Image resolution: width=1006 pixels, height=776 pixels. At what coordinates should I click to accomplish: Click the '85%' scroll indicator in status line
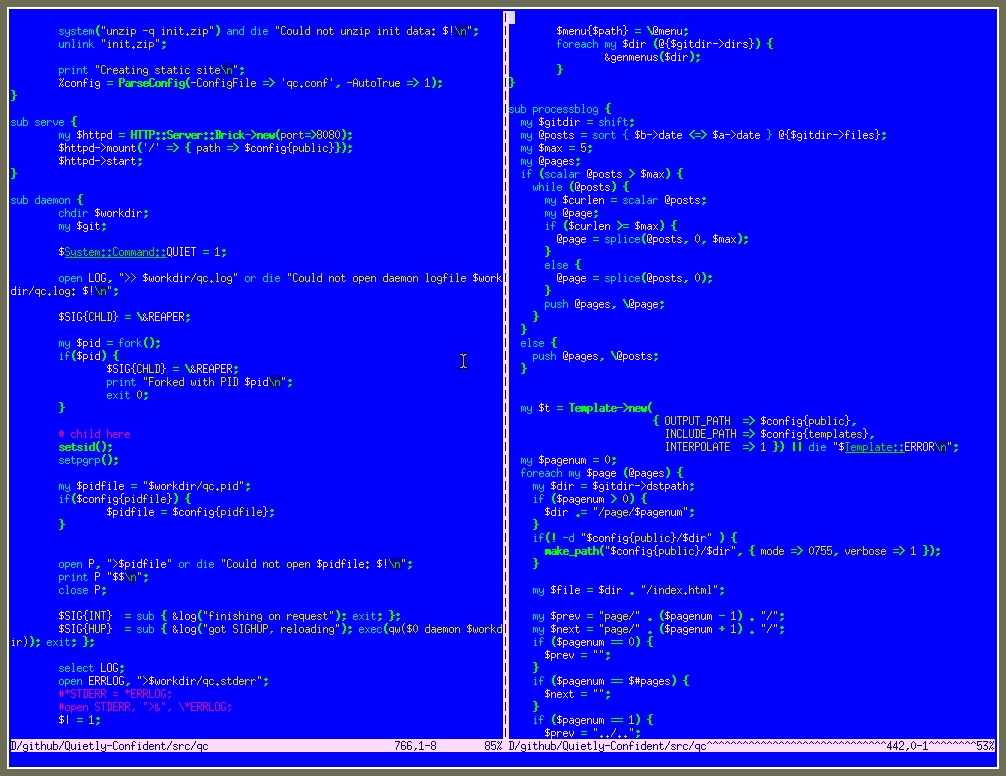tap(493, 746)
